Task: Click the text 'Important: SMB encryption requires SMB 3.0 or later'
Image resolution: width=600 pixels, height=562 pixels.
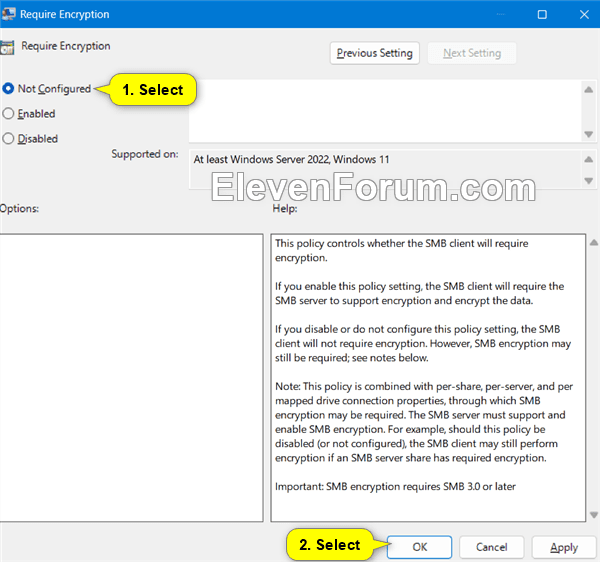Action: 395,487
